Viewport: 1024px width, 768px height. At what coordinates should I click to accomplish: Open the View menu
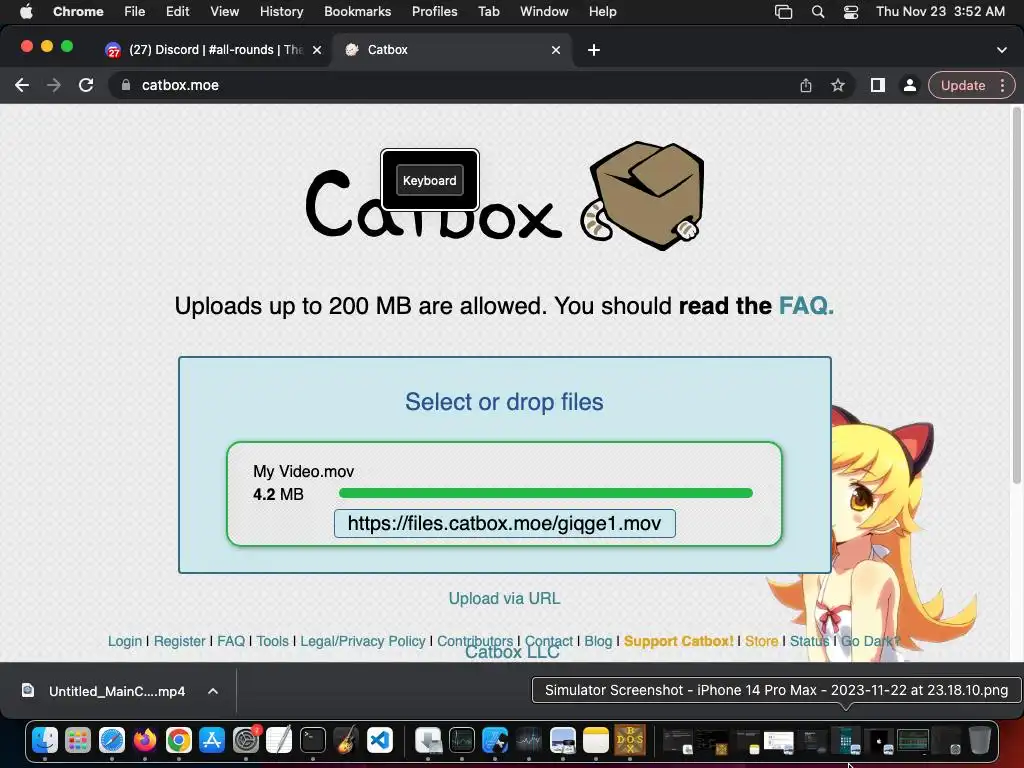pyautogui.click(x=225, y=12)
